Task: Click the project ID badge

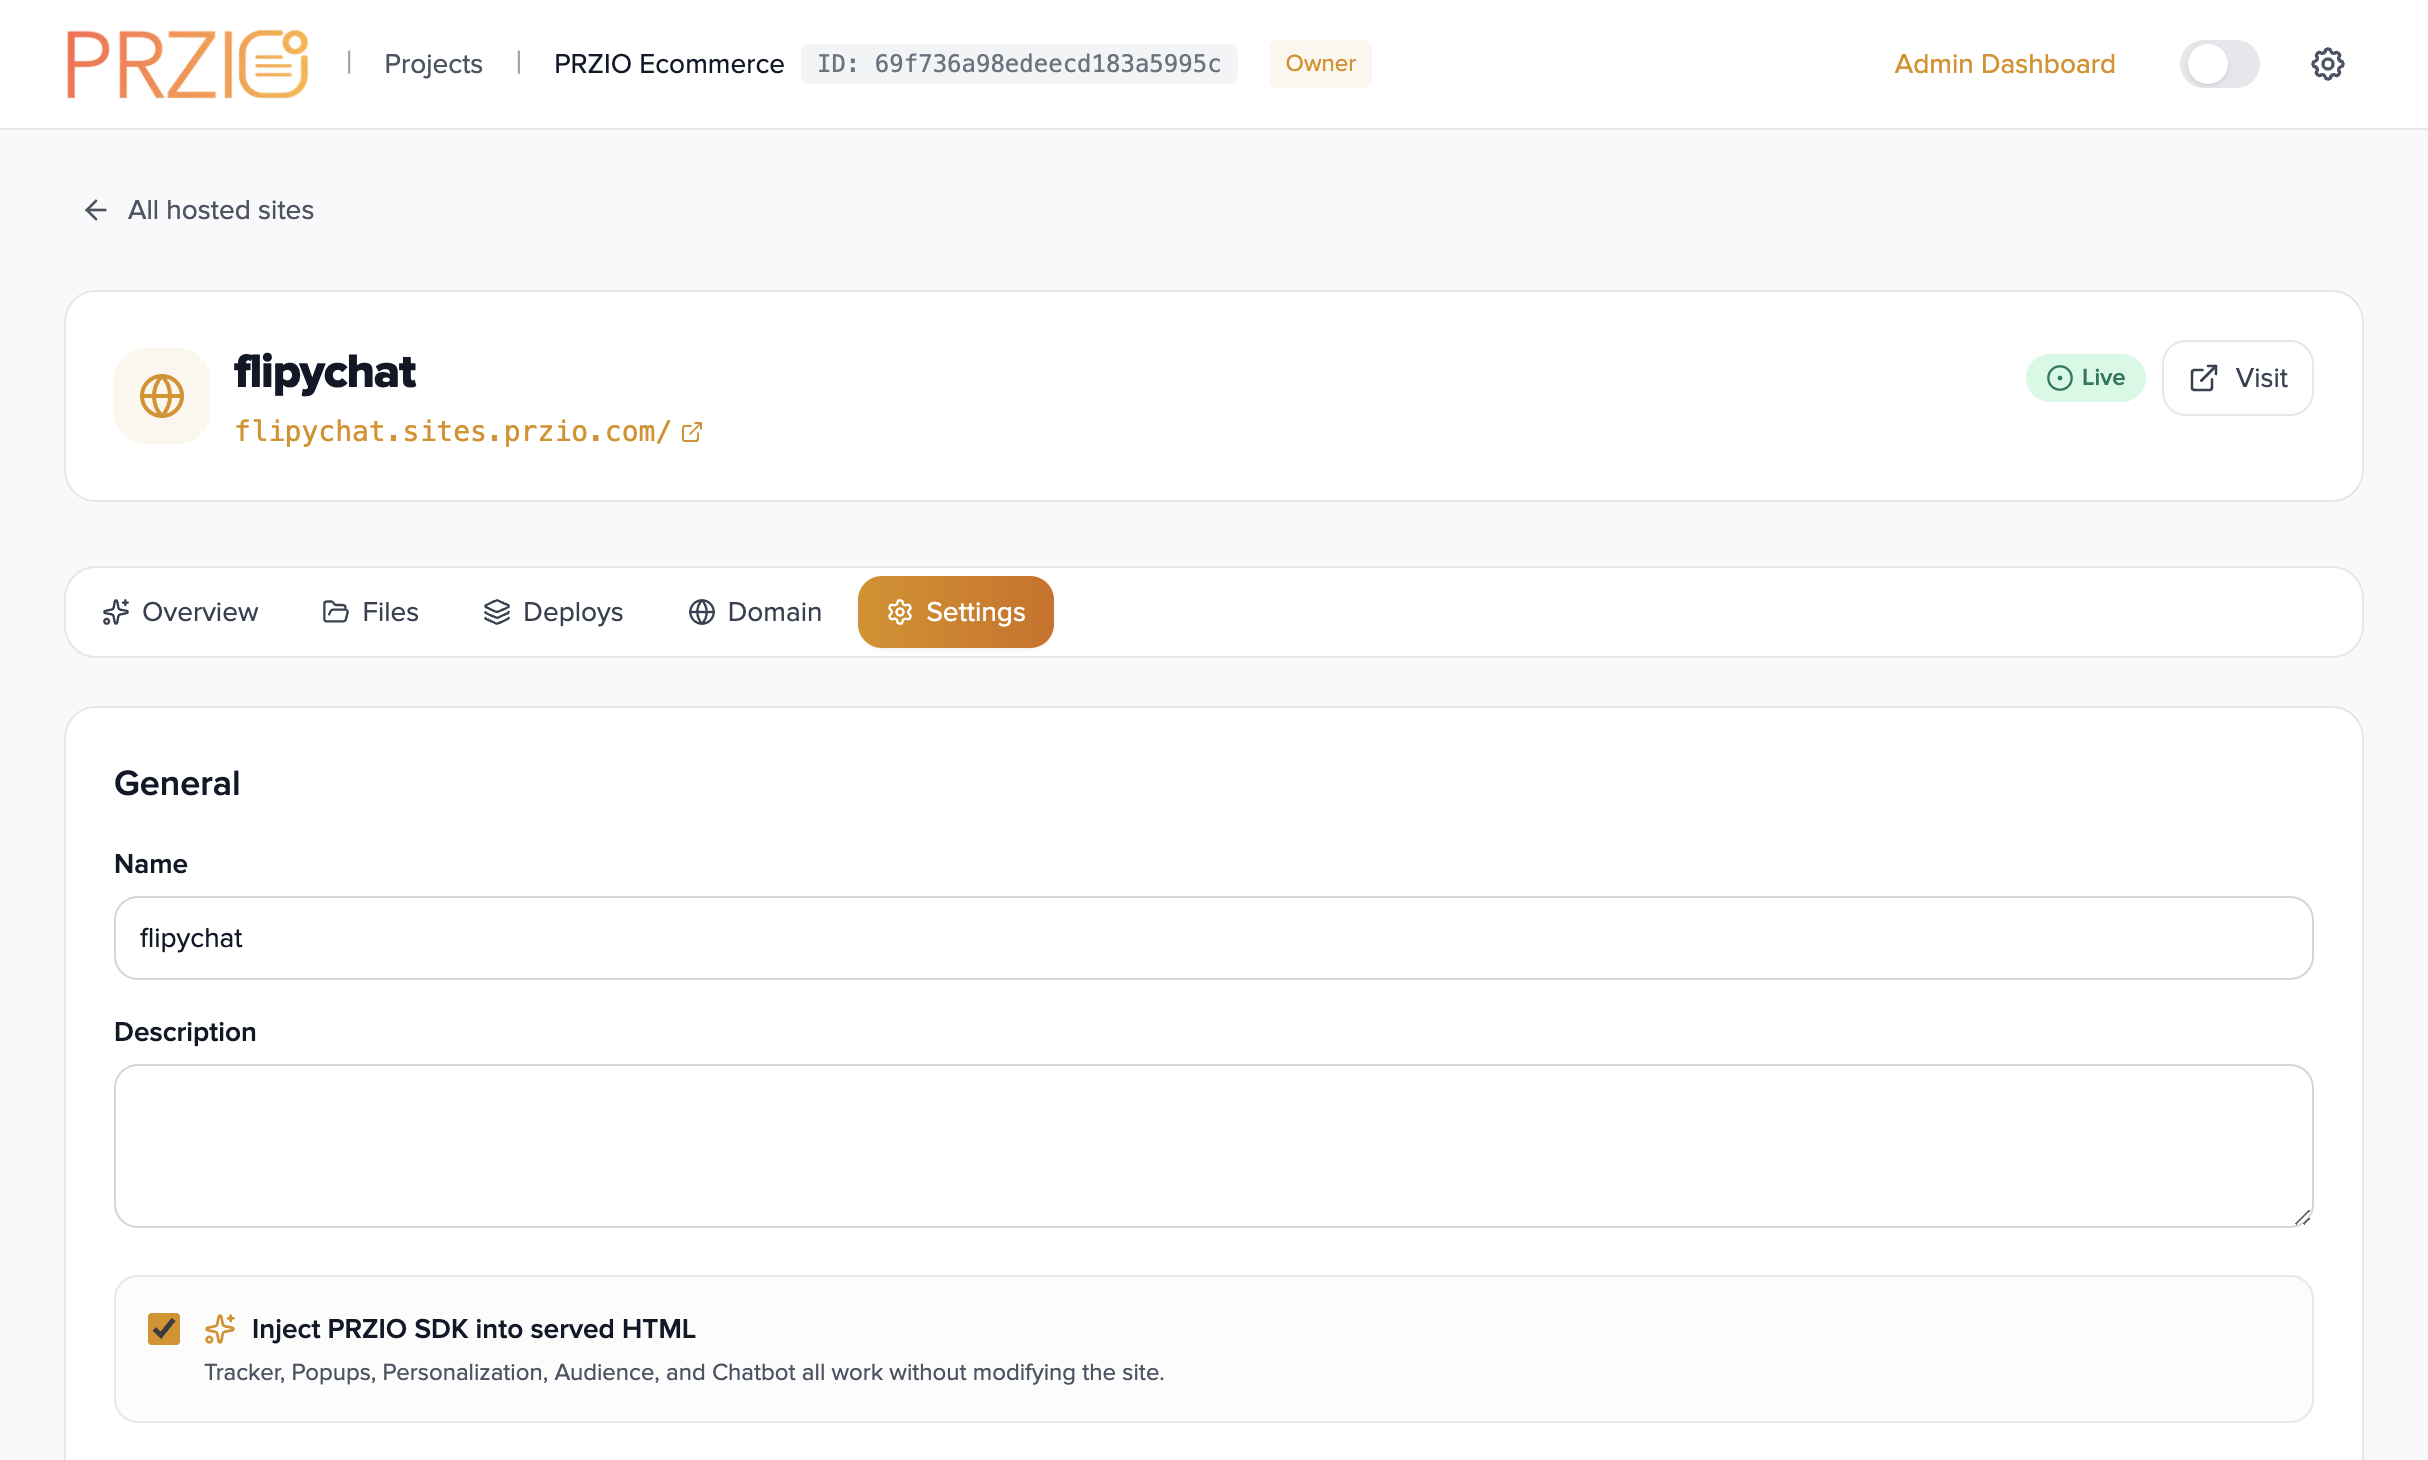Action: [1019, 64]
